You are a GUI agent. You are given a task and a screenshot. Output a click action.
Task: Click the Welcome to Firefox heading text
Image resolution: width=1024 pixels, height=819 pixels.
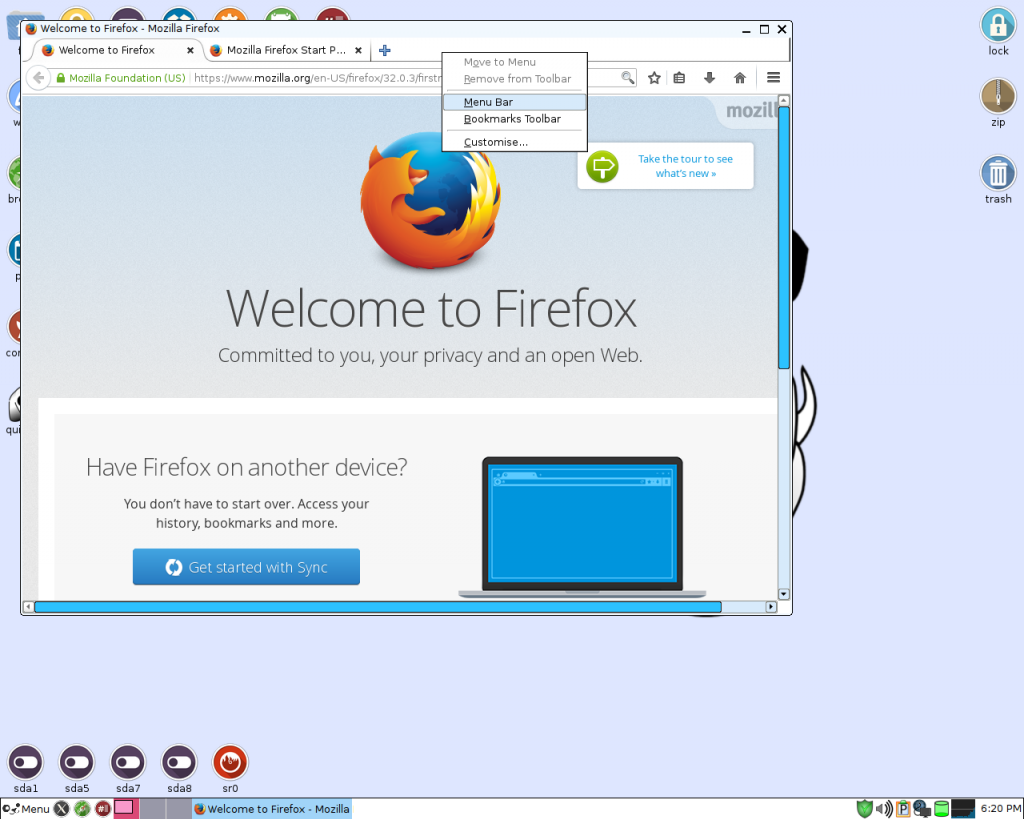click(x=431, y=308)
